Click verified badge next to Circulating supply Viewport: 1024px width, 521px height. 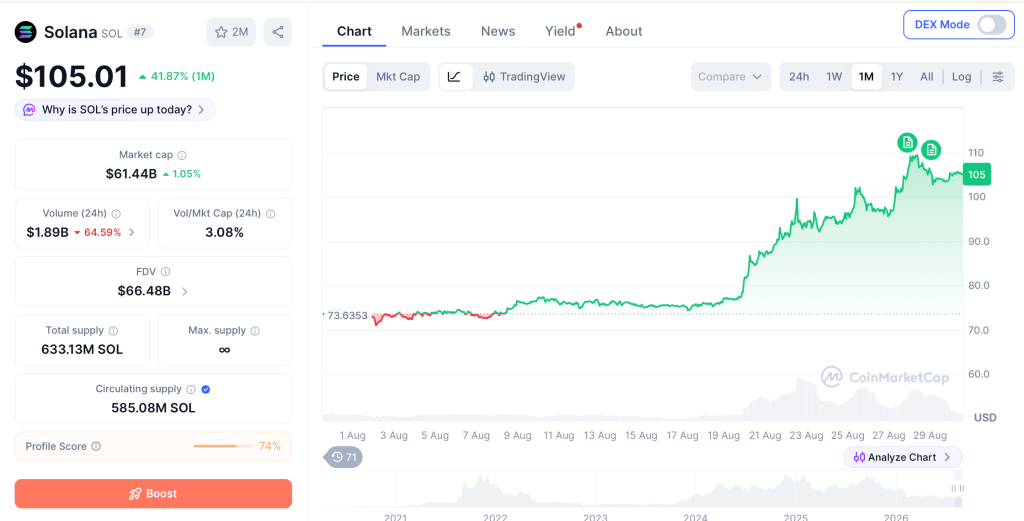[x=206, y=389]
